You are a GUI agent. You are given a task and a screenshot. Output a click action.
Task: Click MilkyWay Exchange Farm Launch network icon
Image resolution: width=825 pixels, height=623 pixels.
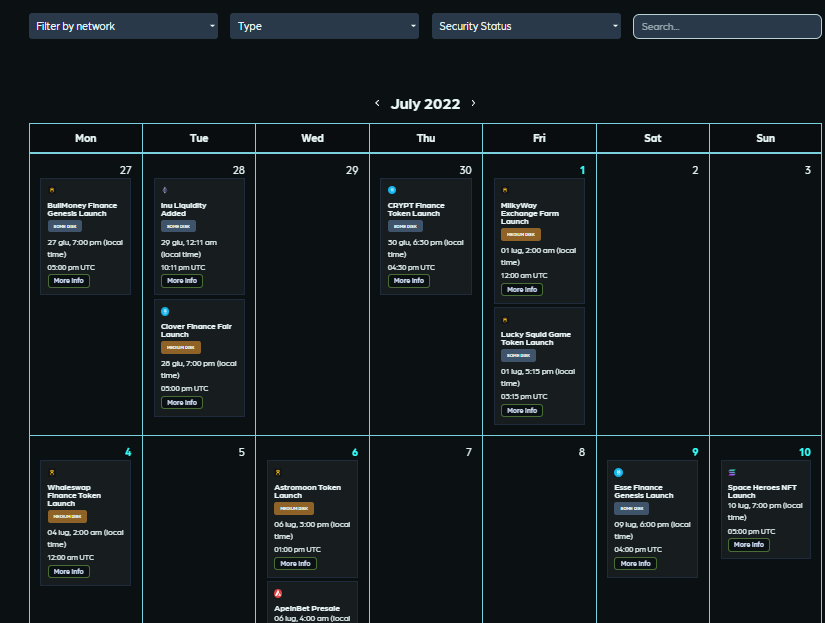[x=505, y=190]
